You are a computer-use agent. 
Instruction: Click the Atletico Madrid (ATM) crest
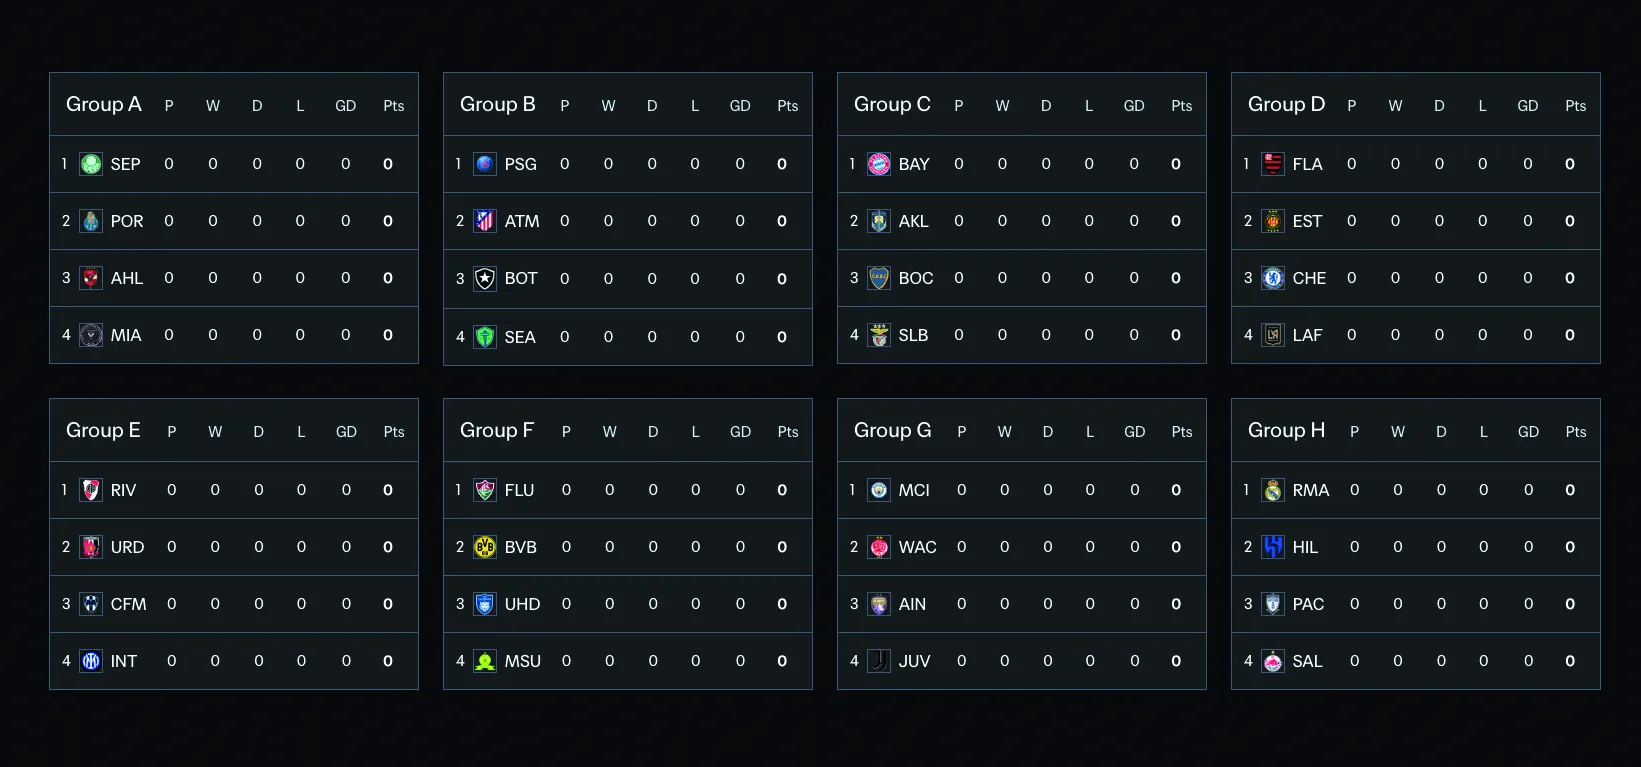pyautogui.click(x=485, y=221)
